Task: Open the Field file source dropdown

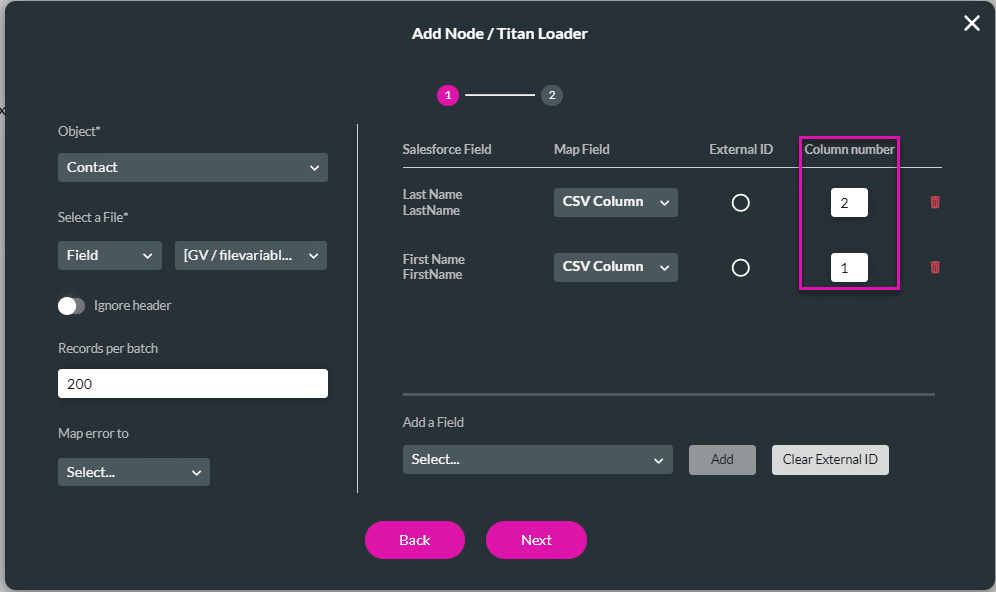Action: point(109,255)
